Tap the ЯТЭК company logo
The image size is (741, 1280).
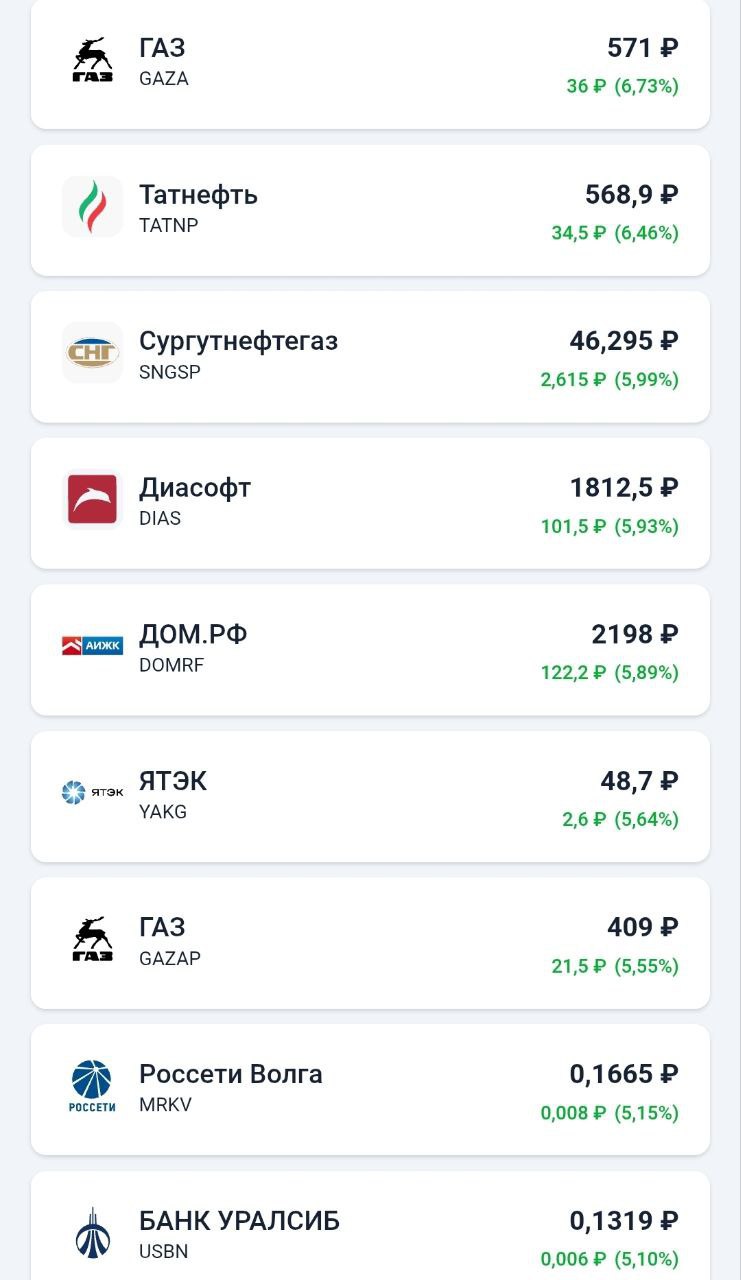coord(92,793)
